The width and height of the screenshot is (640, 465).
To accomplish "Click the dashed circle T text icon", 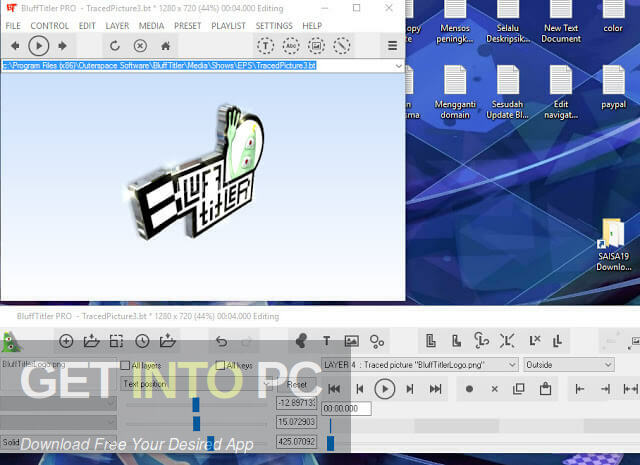I will pos(265,46).
